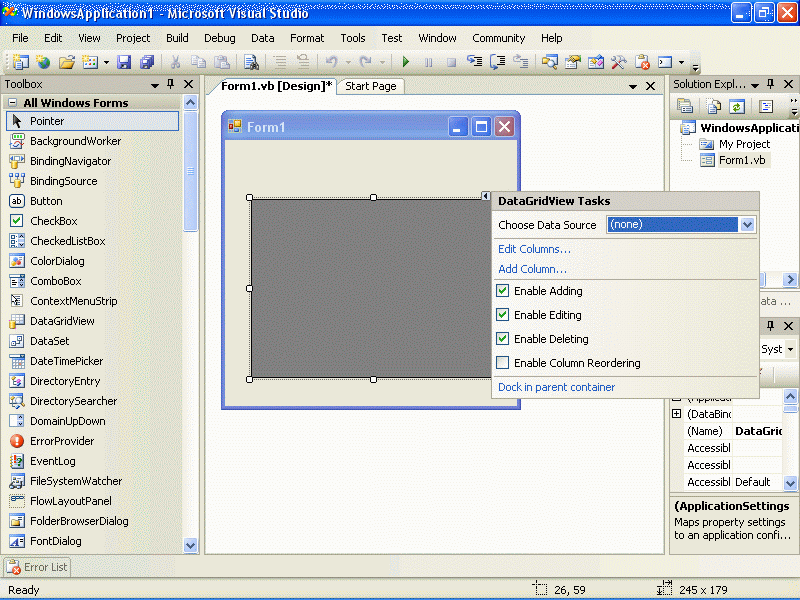Click View Code icon in Solution Explorer
The height and width of the screenshot is (600, 800).
(766, 106)
